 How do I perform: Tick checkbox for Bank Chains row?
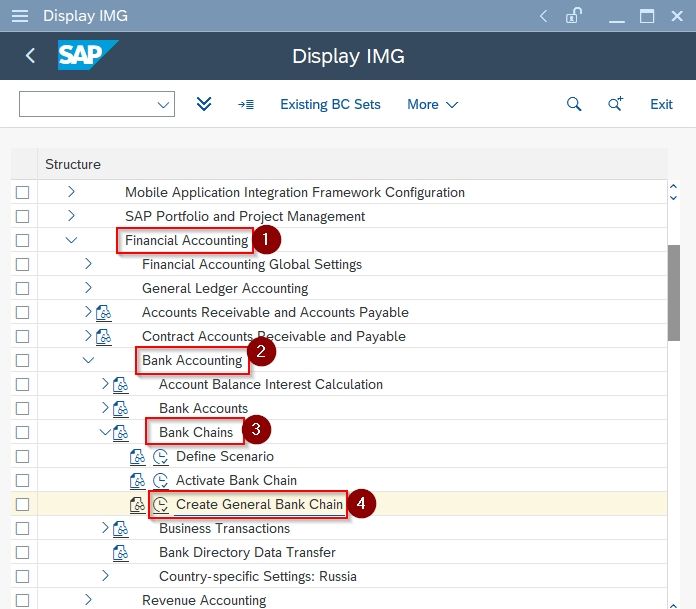22,432
